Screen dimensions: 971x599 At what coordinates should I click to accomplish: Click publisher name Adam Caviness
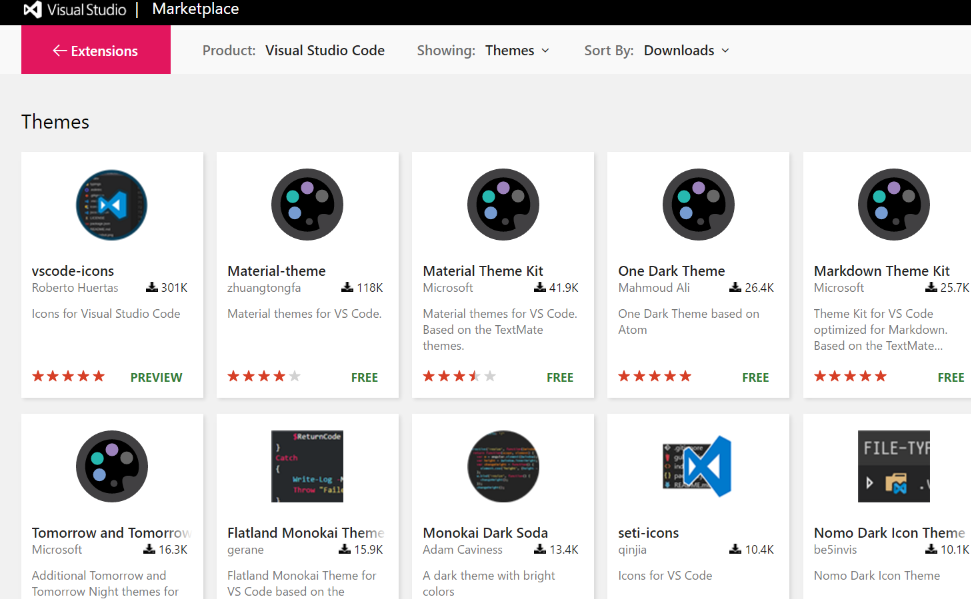coord(463,549)
